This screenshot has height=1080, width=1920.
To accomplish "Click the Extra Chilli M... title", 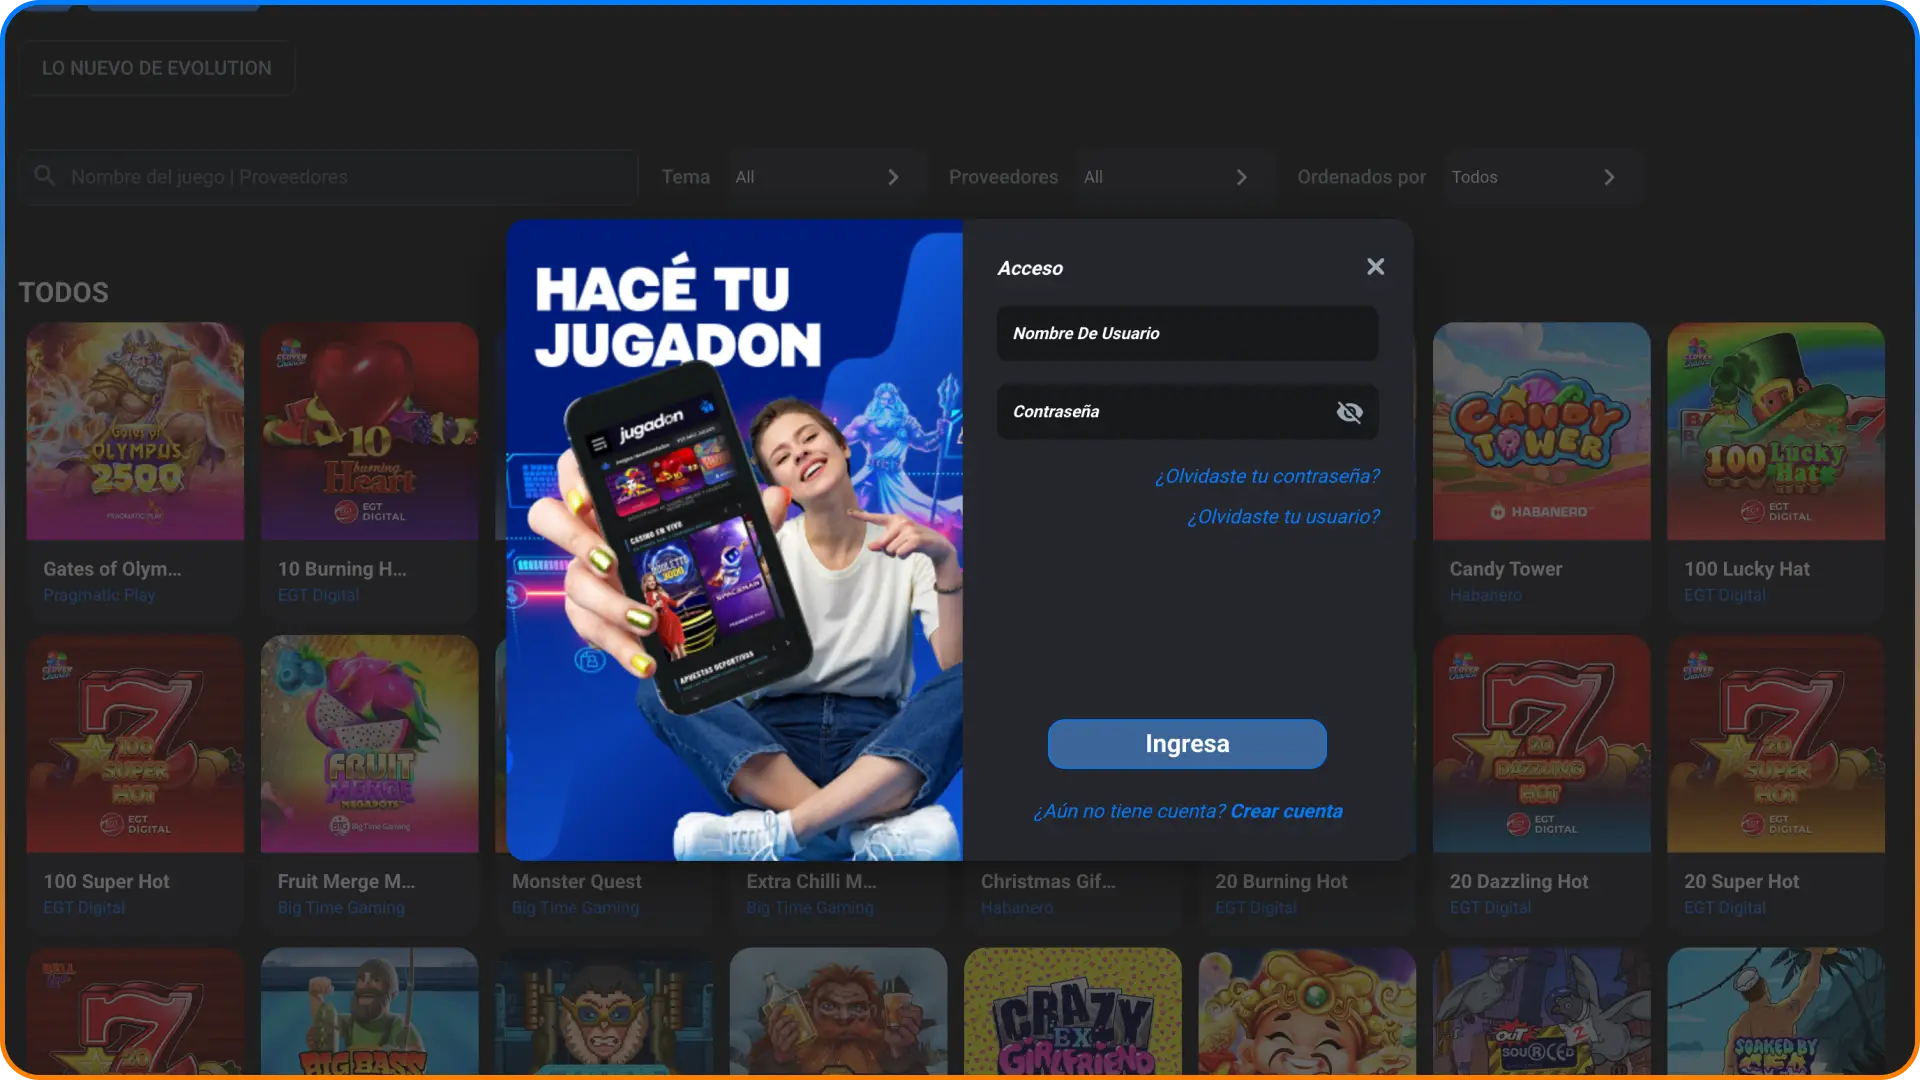I will pyautogui.click(x=811, y=882).
